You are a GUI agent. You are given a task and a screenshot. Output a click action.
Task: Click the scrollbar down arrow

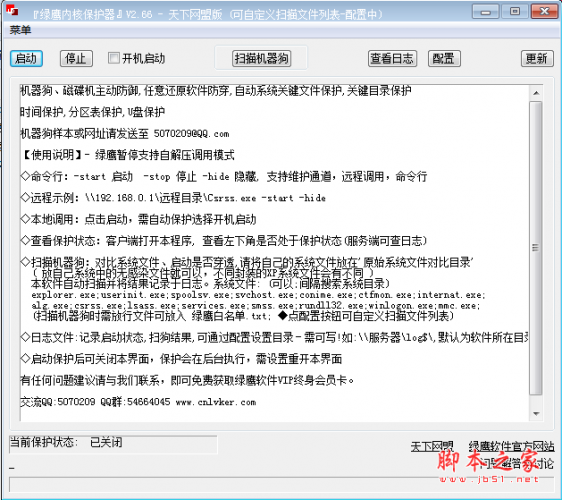pyautogui.click(x=536, y=414)
